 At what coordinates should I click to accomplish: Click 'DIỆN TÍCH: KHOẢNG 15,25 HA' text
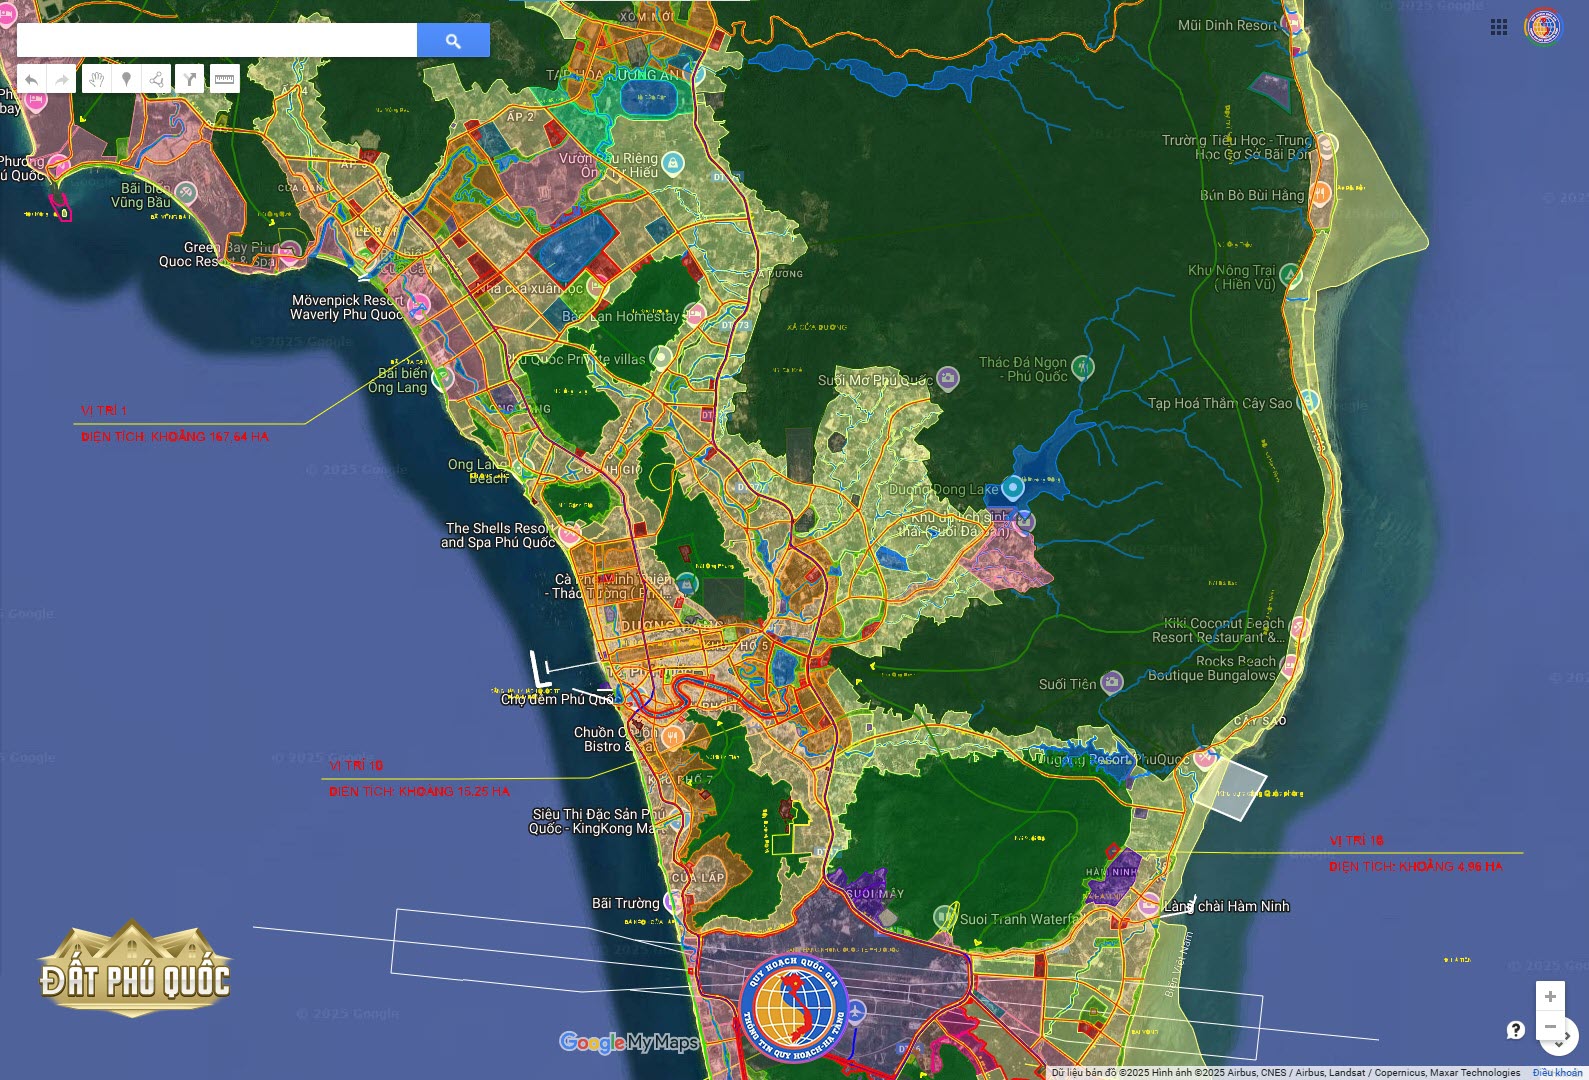pos(419,792)
